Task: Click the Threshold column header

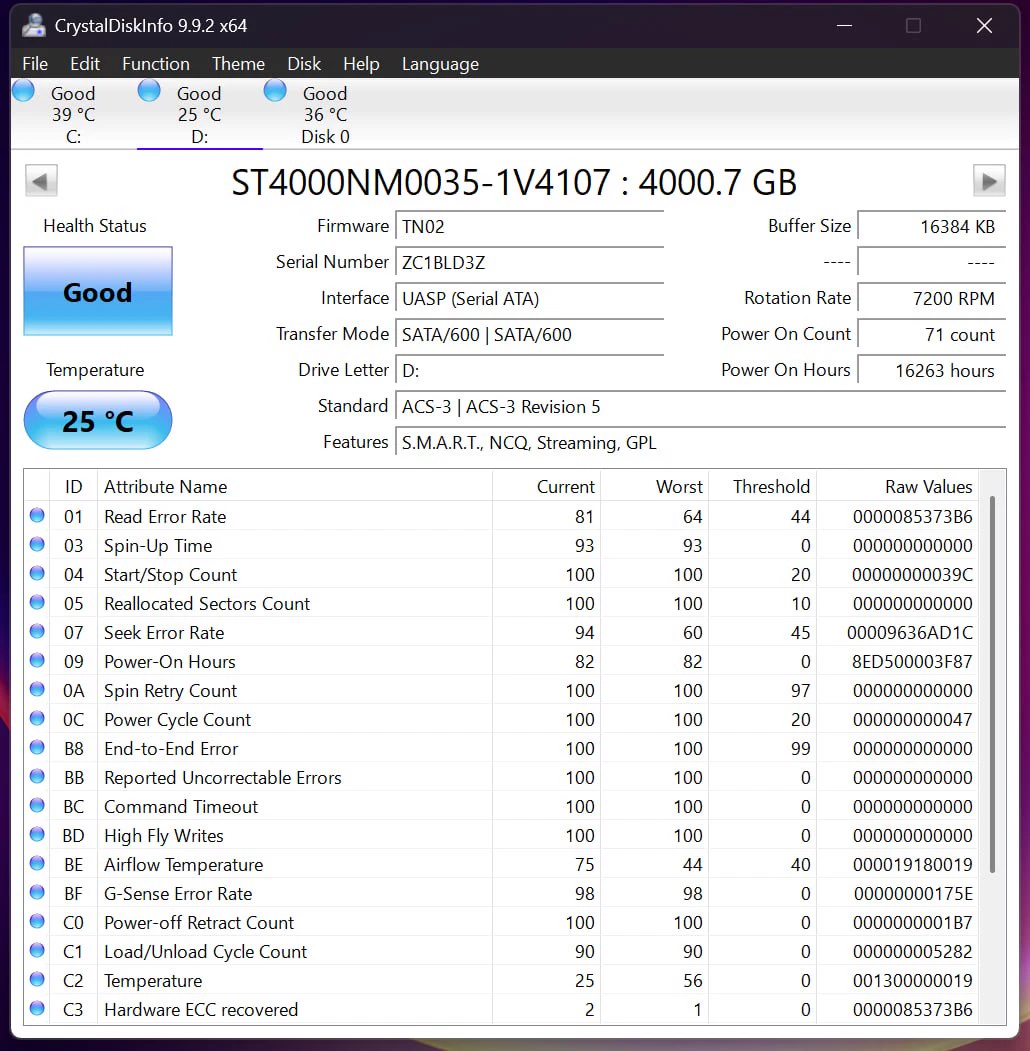Action: 763,487
